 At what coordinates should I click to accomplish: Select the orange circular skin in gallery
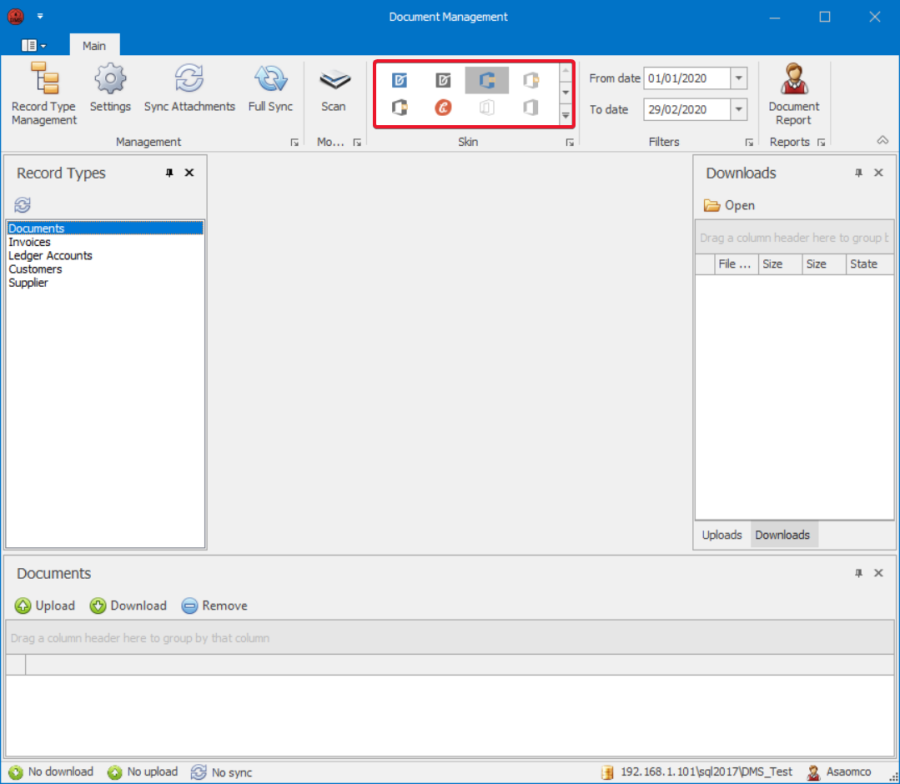click(x=443, y=108)
